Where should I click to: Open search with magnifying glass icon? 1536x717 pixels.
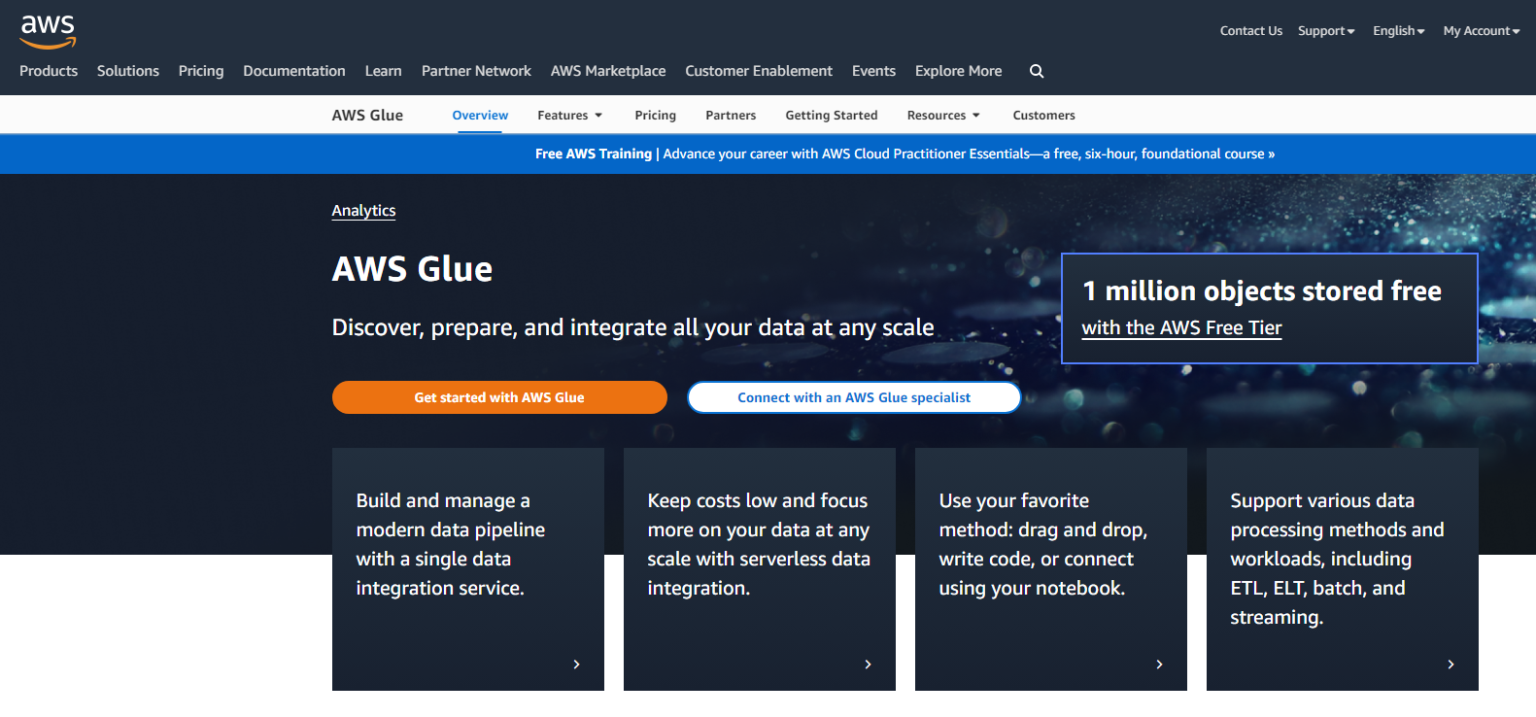[x=1036, y=71]
